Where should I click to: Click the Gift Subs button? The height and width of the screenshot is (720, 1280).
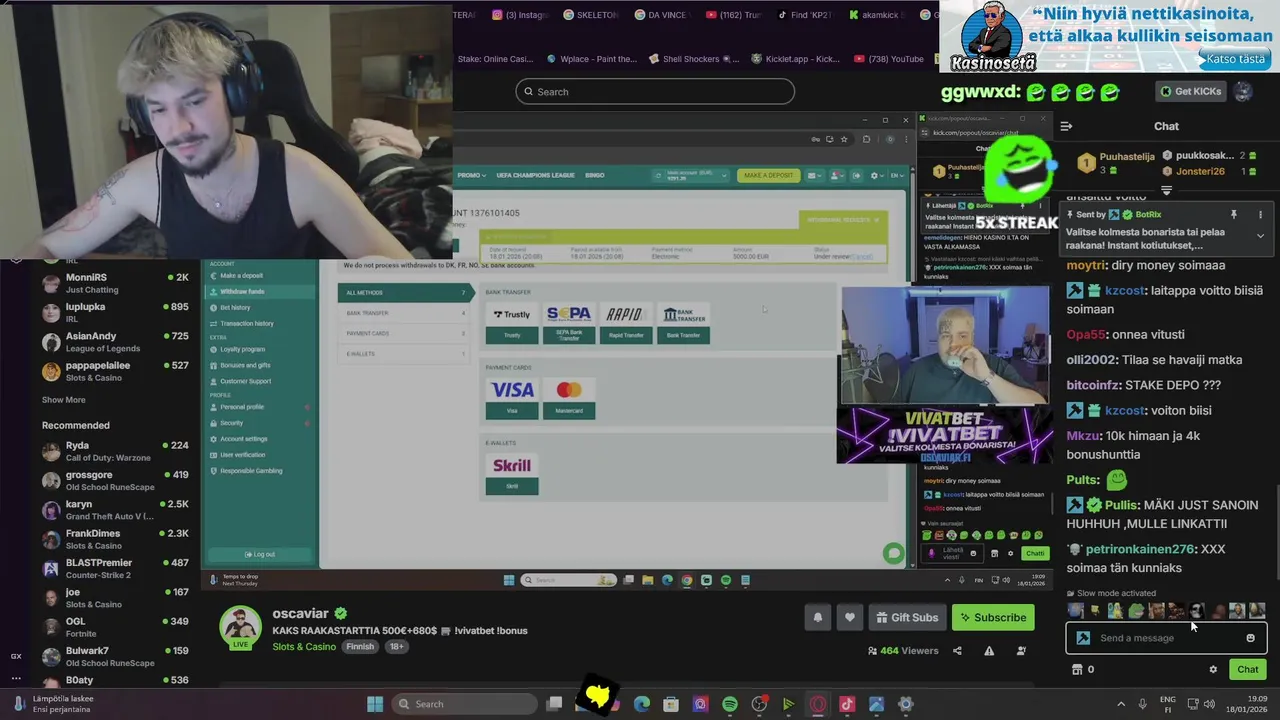pos(906,618)
